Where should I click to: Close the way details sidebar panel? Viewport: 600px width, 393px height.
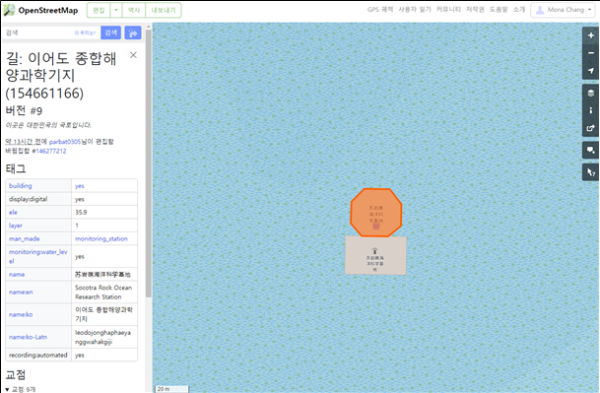point(133,55)
